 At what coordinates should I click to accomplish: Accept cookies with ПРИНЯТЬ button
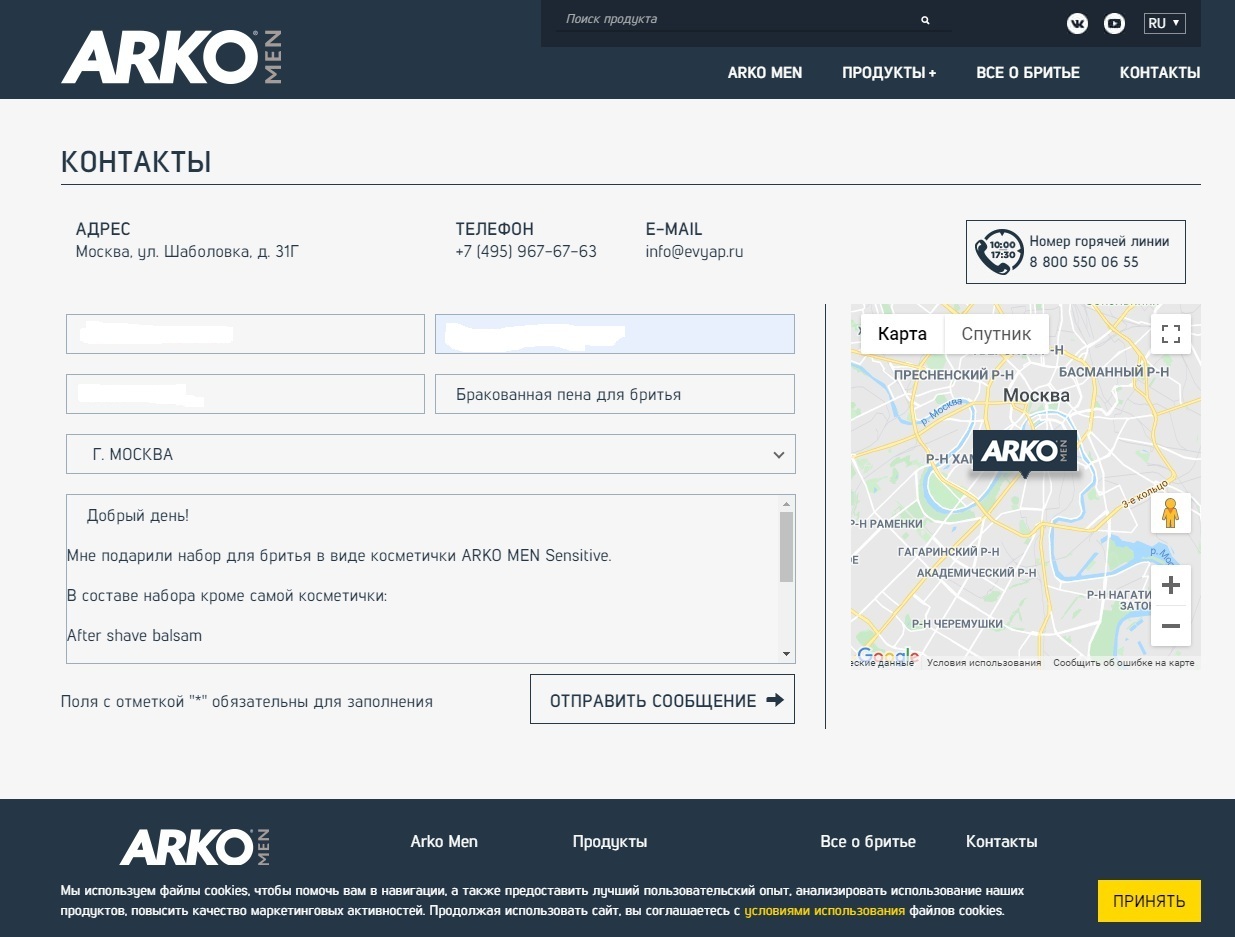point(1148,901)
